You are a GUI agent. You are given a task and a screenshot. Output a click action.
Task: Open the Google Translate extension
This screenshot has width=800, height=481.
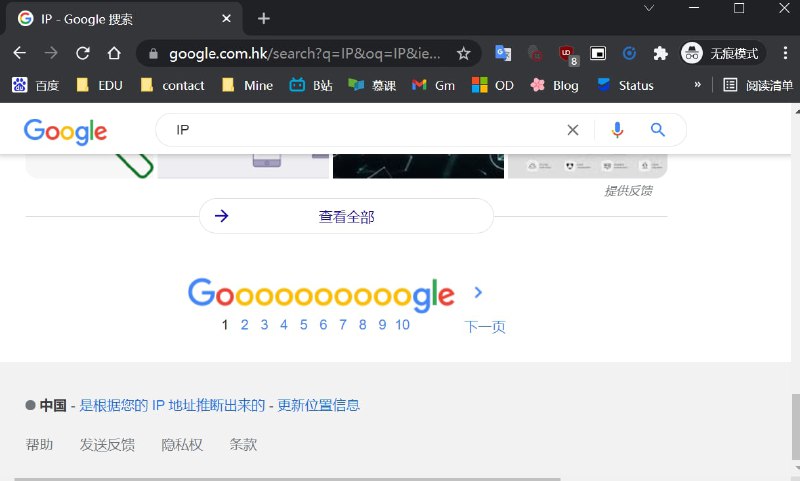[x=503, y=53]
